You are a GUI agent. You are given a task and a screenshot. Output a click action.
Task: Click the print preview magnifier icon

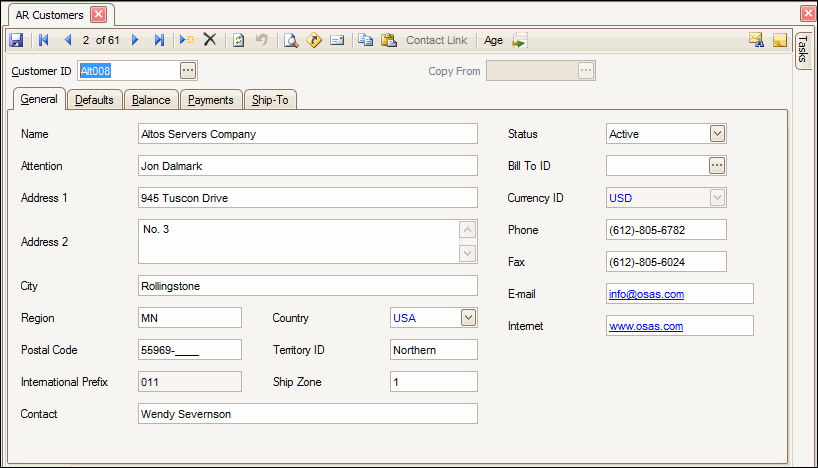click(291, 40)
